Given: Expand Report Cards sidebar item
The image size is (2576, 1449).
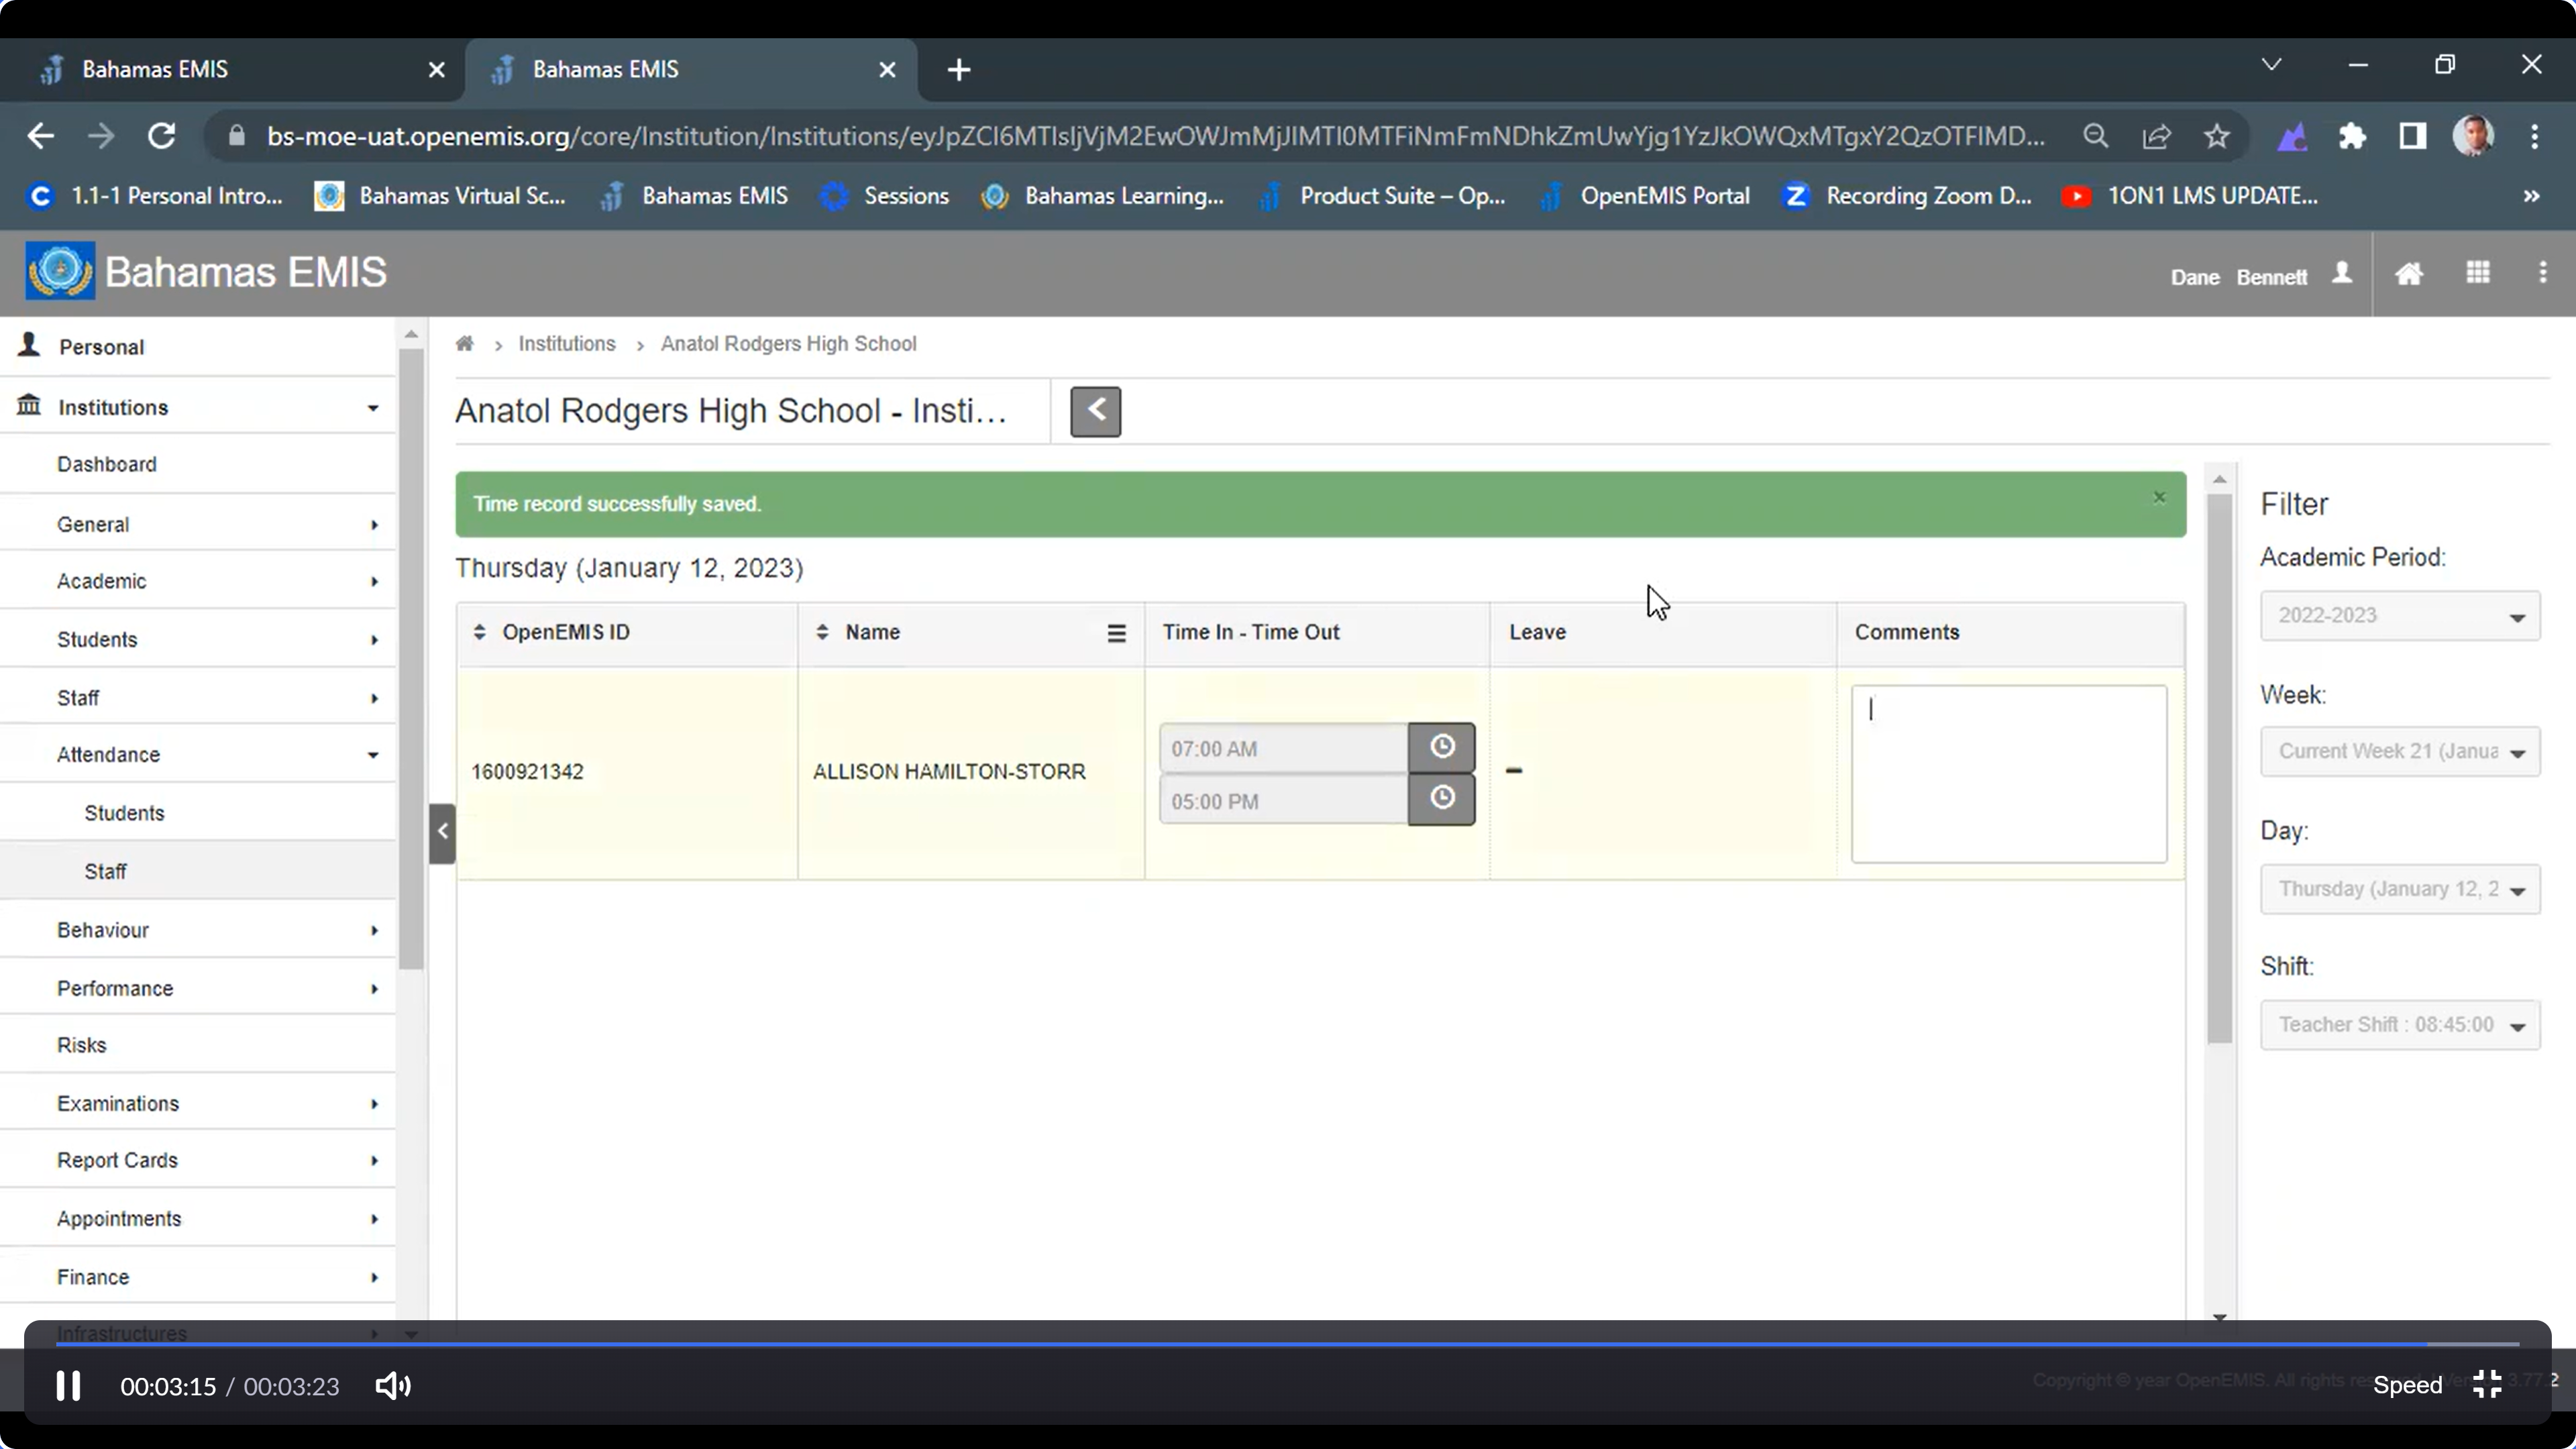Looking at the screenshot, I should (x=198, y=1160).
